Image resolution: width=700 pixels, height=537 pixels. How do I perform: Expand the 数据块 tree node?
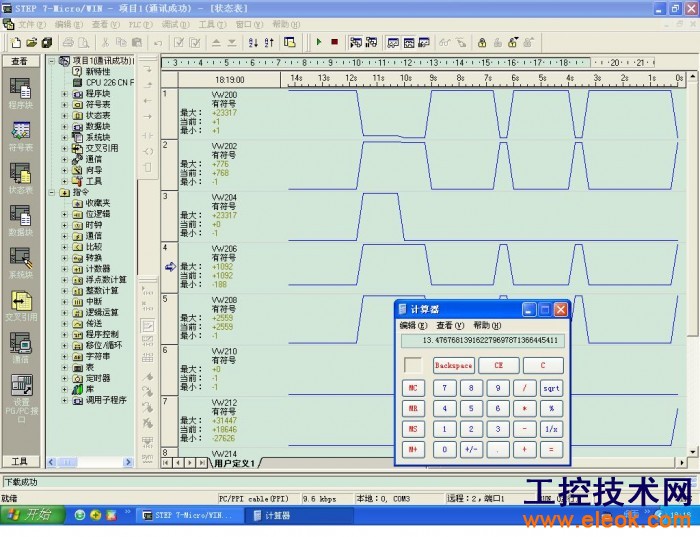point(64,126)
